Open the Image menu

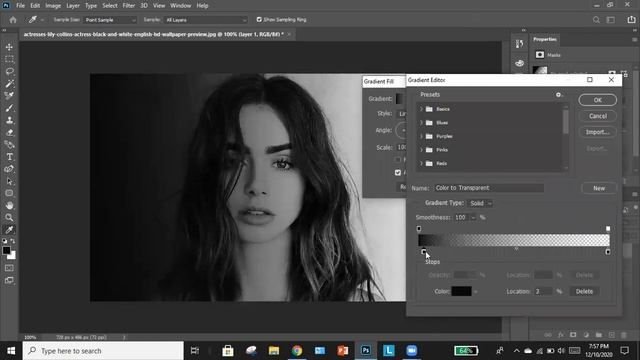[x=53, y=6]
